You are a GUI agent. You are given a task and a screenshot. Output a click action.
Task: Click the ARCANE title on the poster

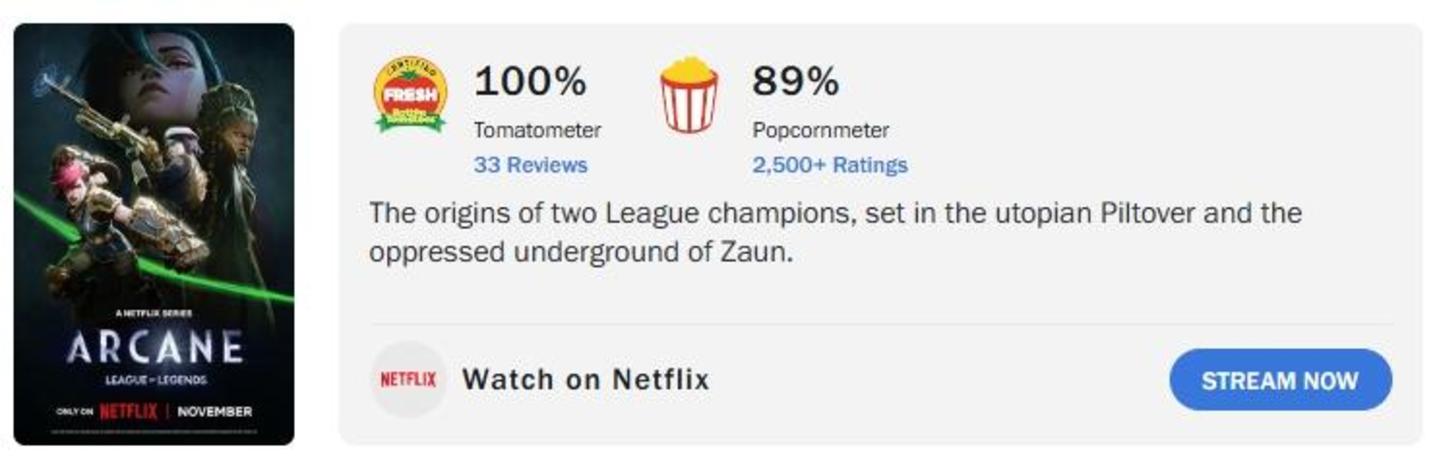[154, 348]
